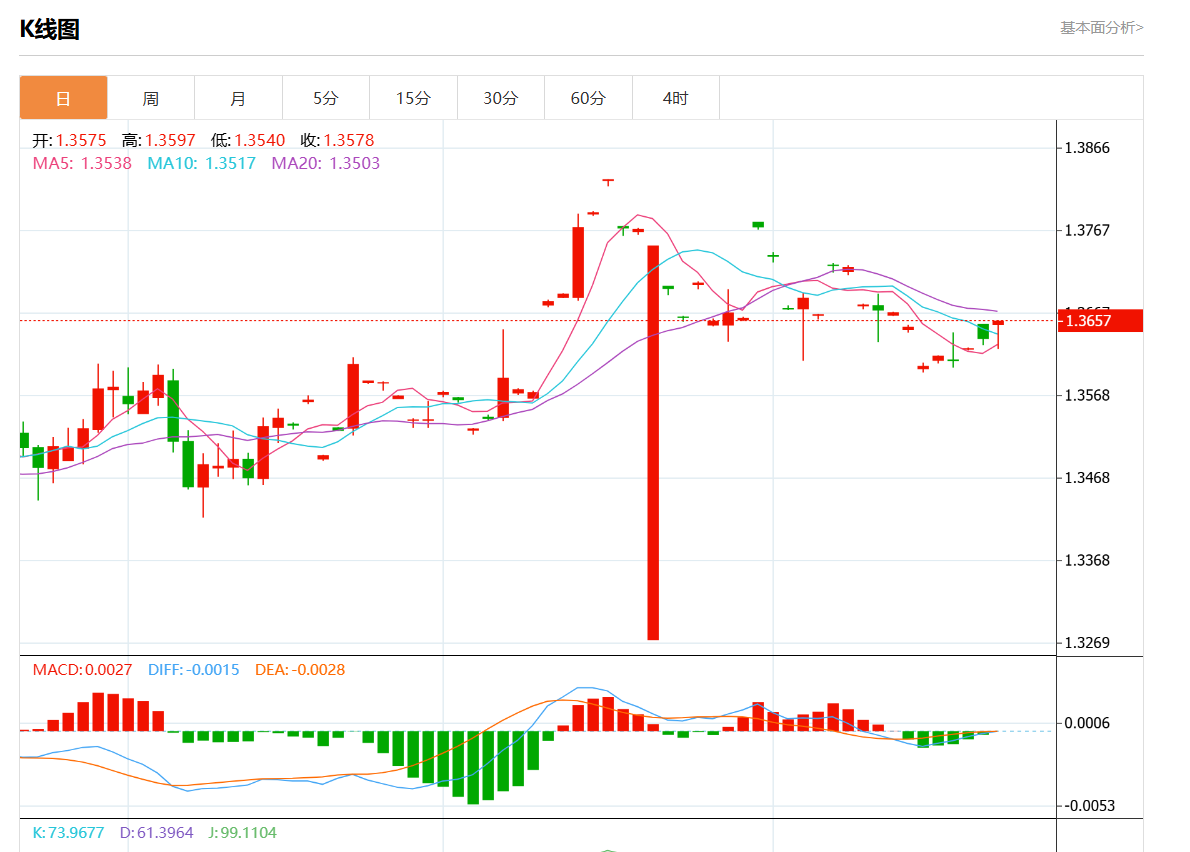Click the MA10: 1.3517 indicator value
Image resolution: width=1190 pixels, height=852 pixels.
(201, 163)
